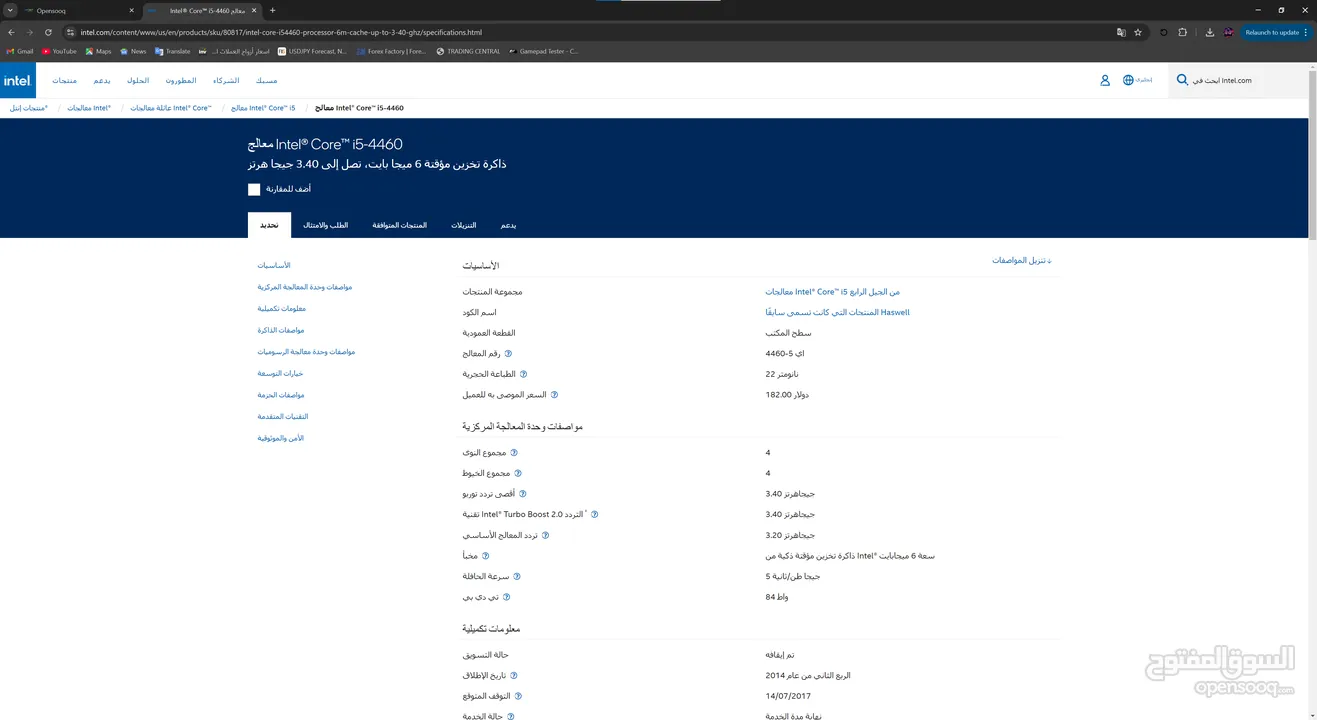This screenshot has height=720, width=1317.
Task: Jump to الأمن والموثوقية in sidebar
Action: (281, 438)
